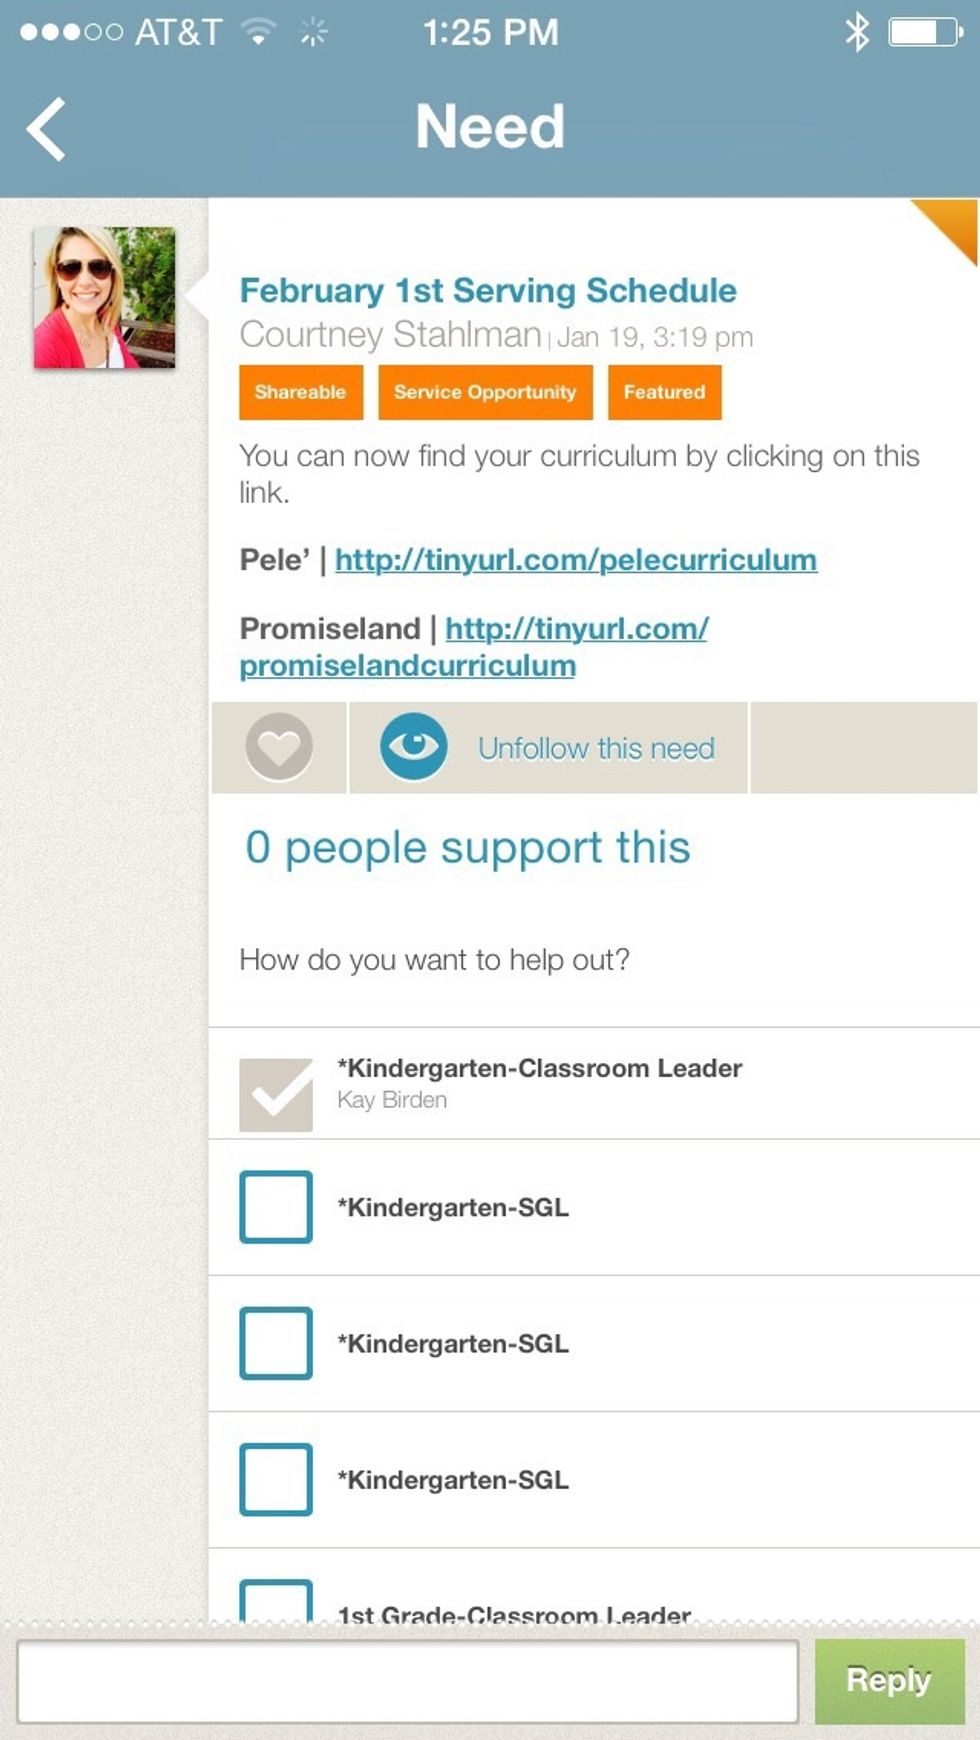The image size is (980, 1740).
Task: Tap the Bluetooth status icon
Action: [857, 33]
